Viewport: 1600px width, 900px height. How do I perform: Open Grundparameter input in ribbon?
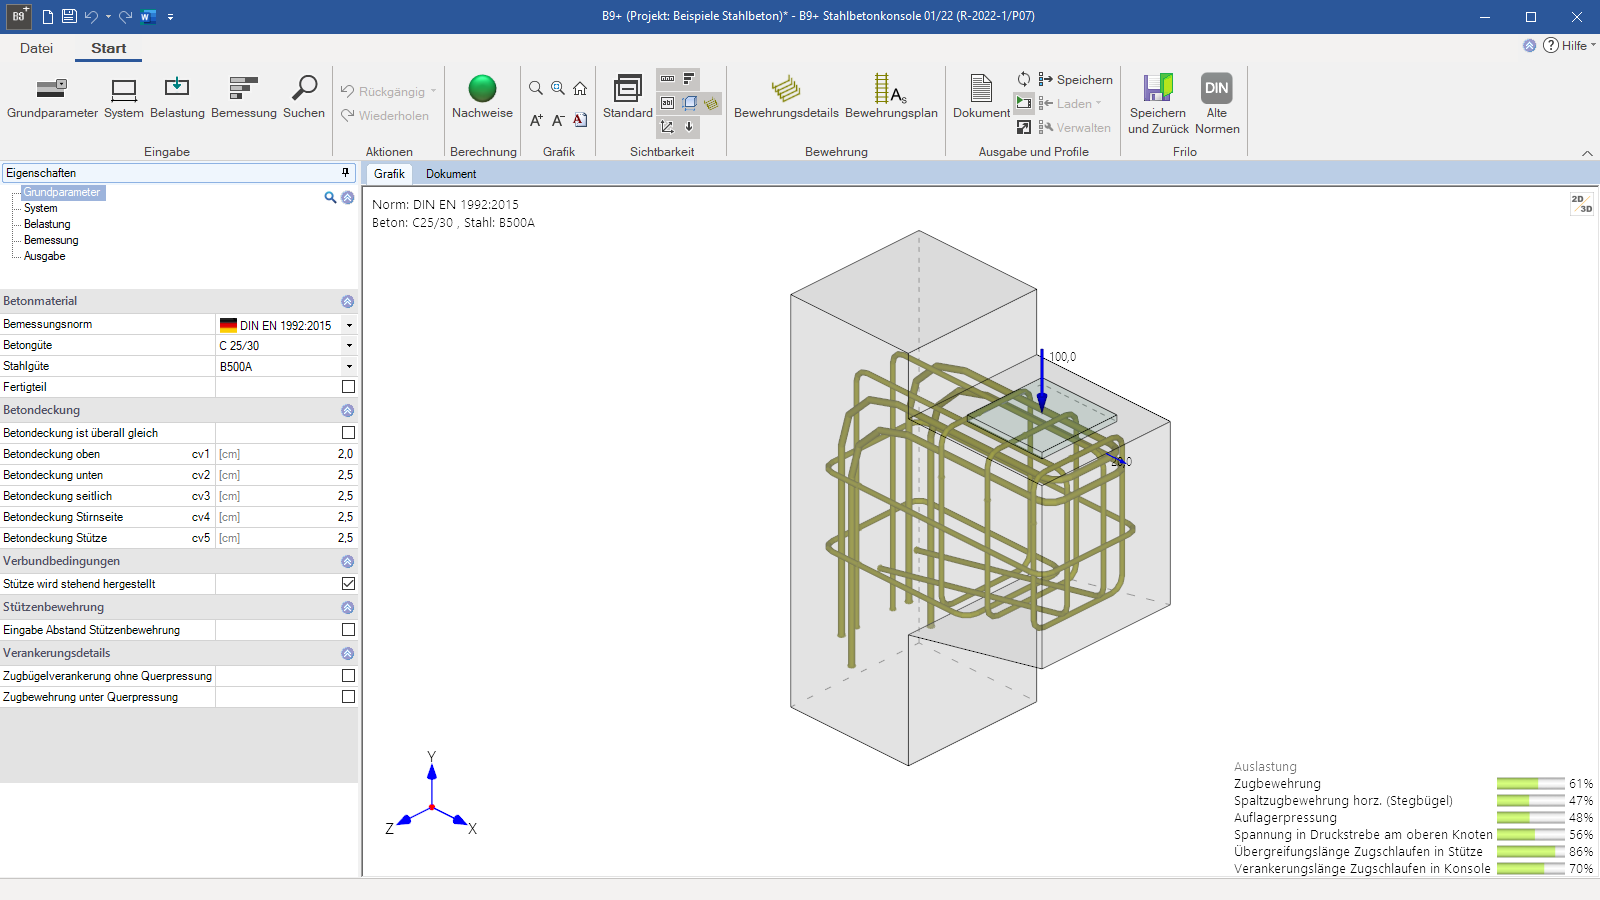point(52,98)
